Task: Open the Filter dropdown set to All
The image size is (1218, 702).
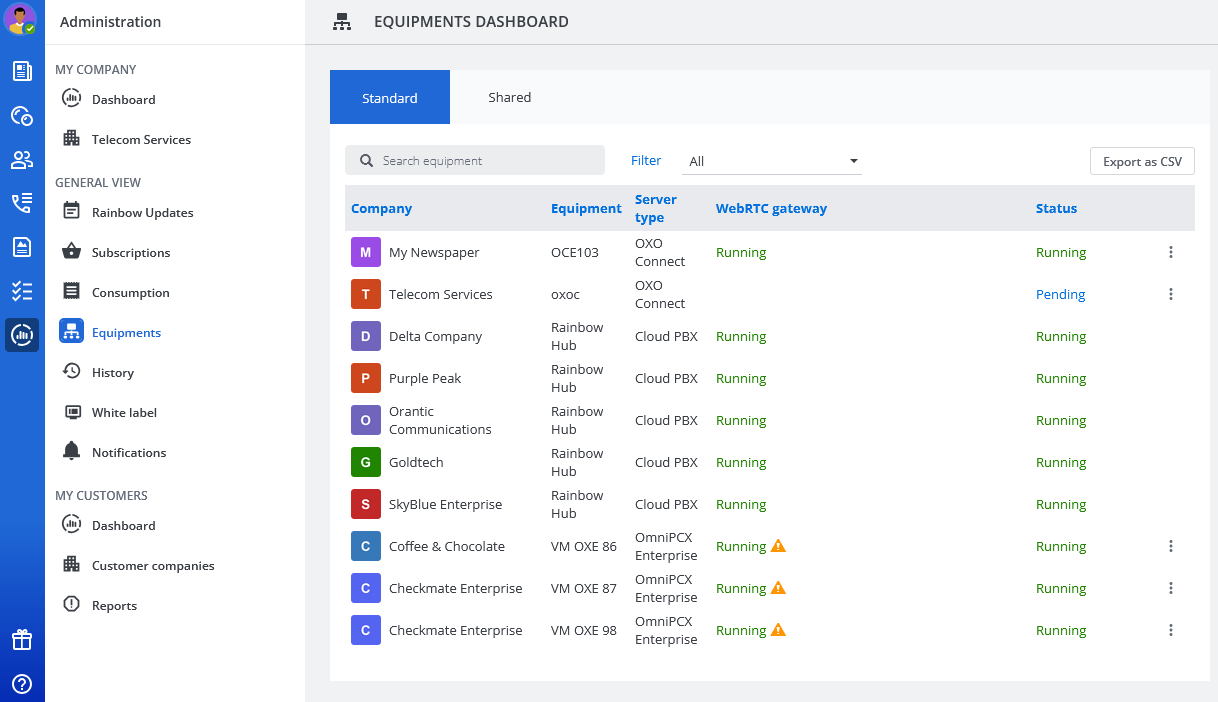Action: (x=772, y=161)
